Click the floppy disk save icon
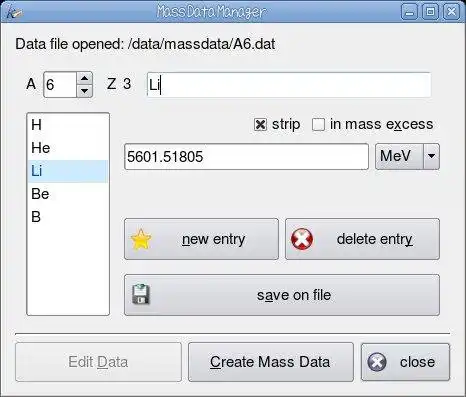 coord(141,294)
